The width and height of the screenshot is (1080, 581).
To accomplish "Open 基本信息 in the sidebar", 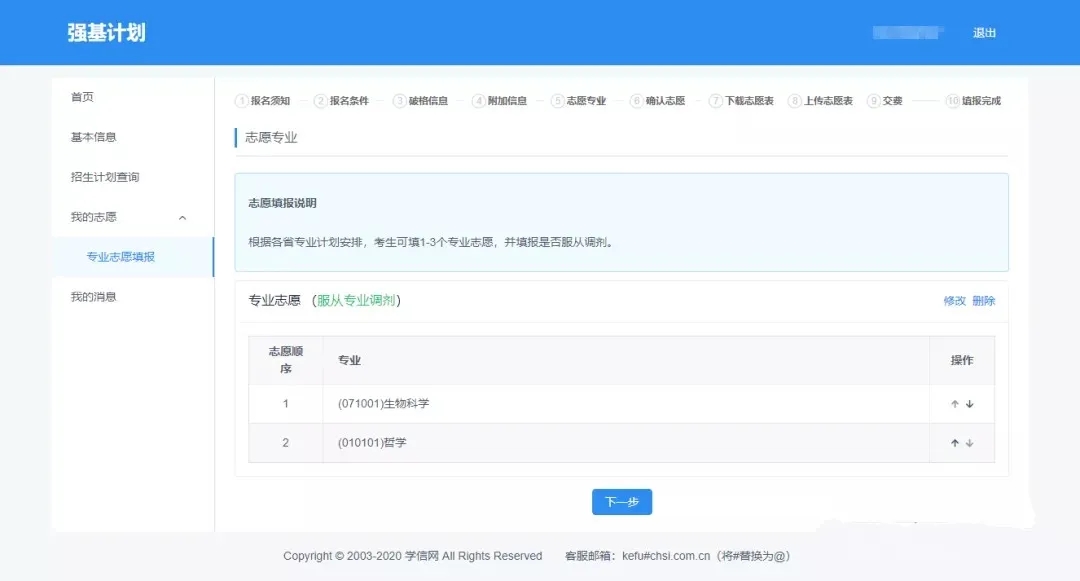I will click(x=93, y=137).
